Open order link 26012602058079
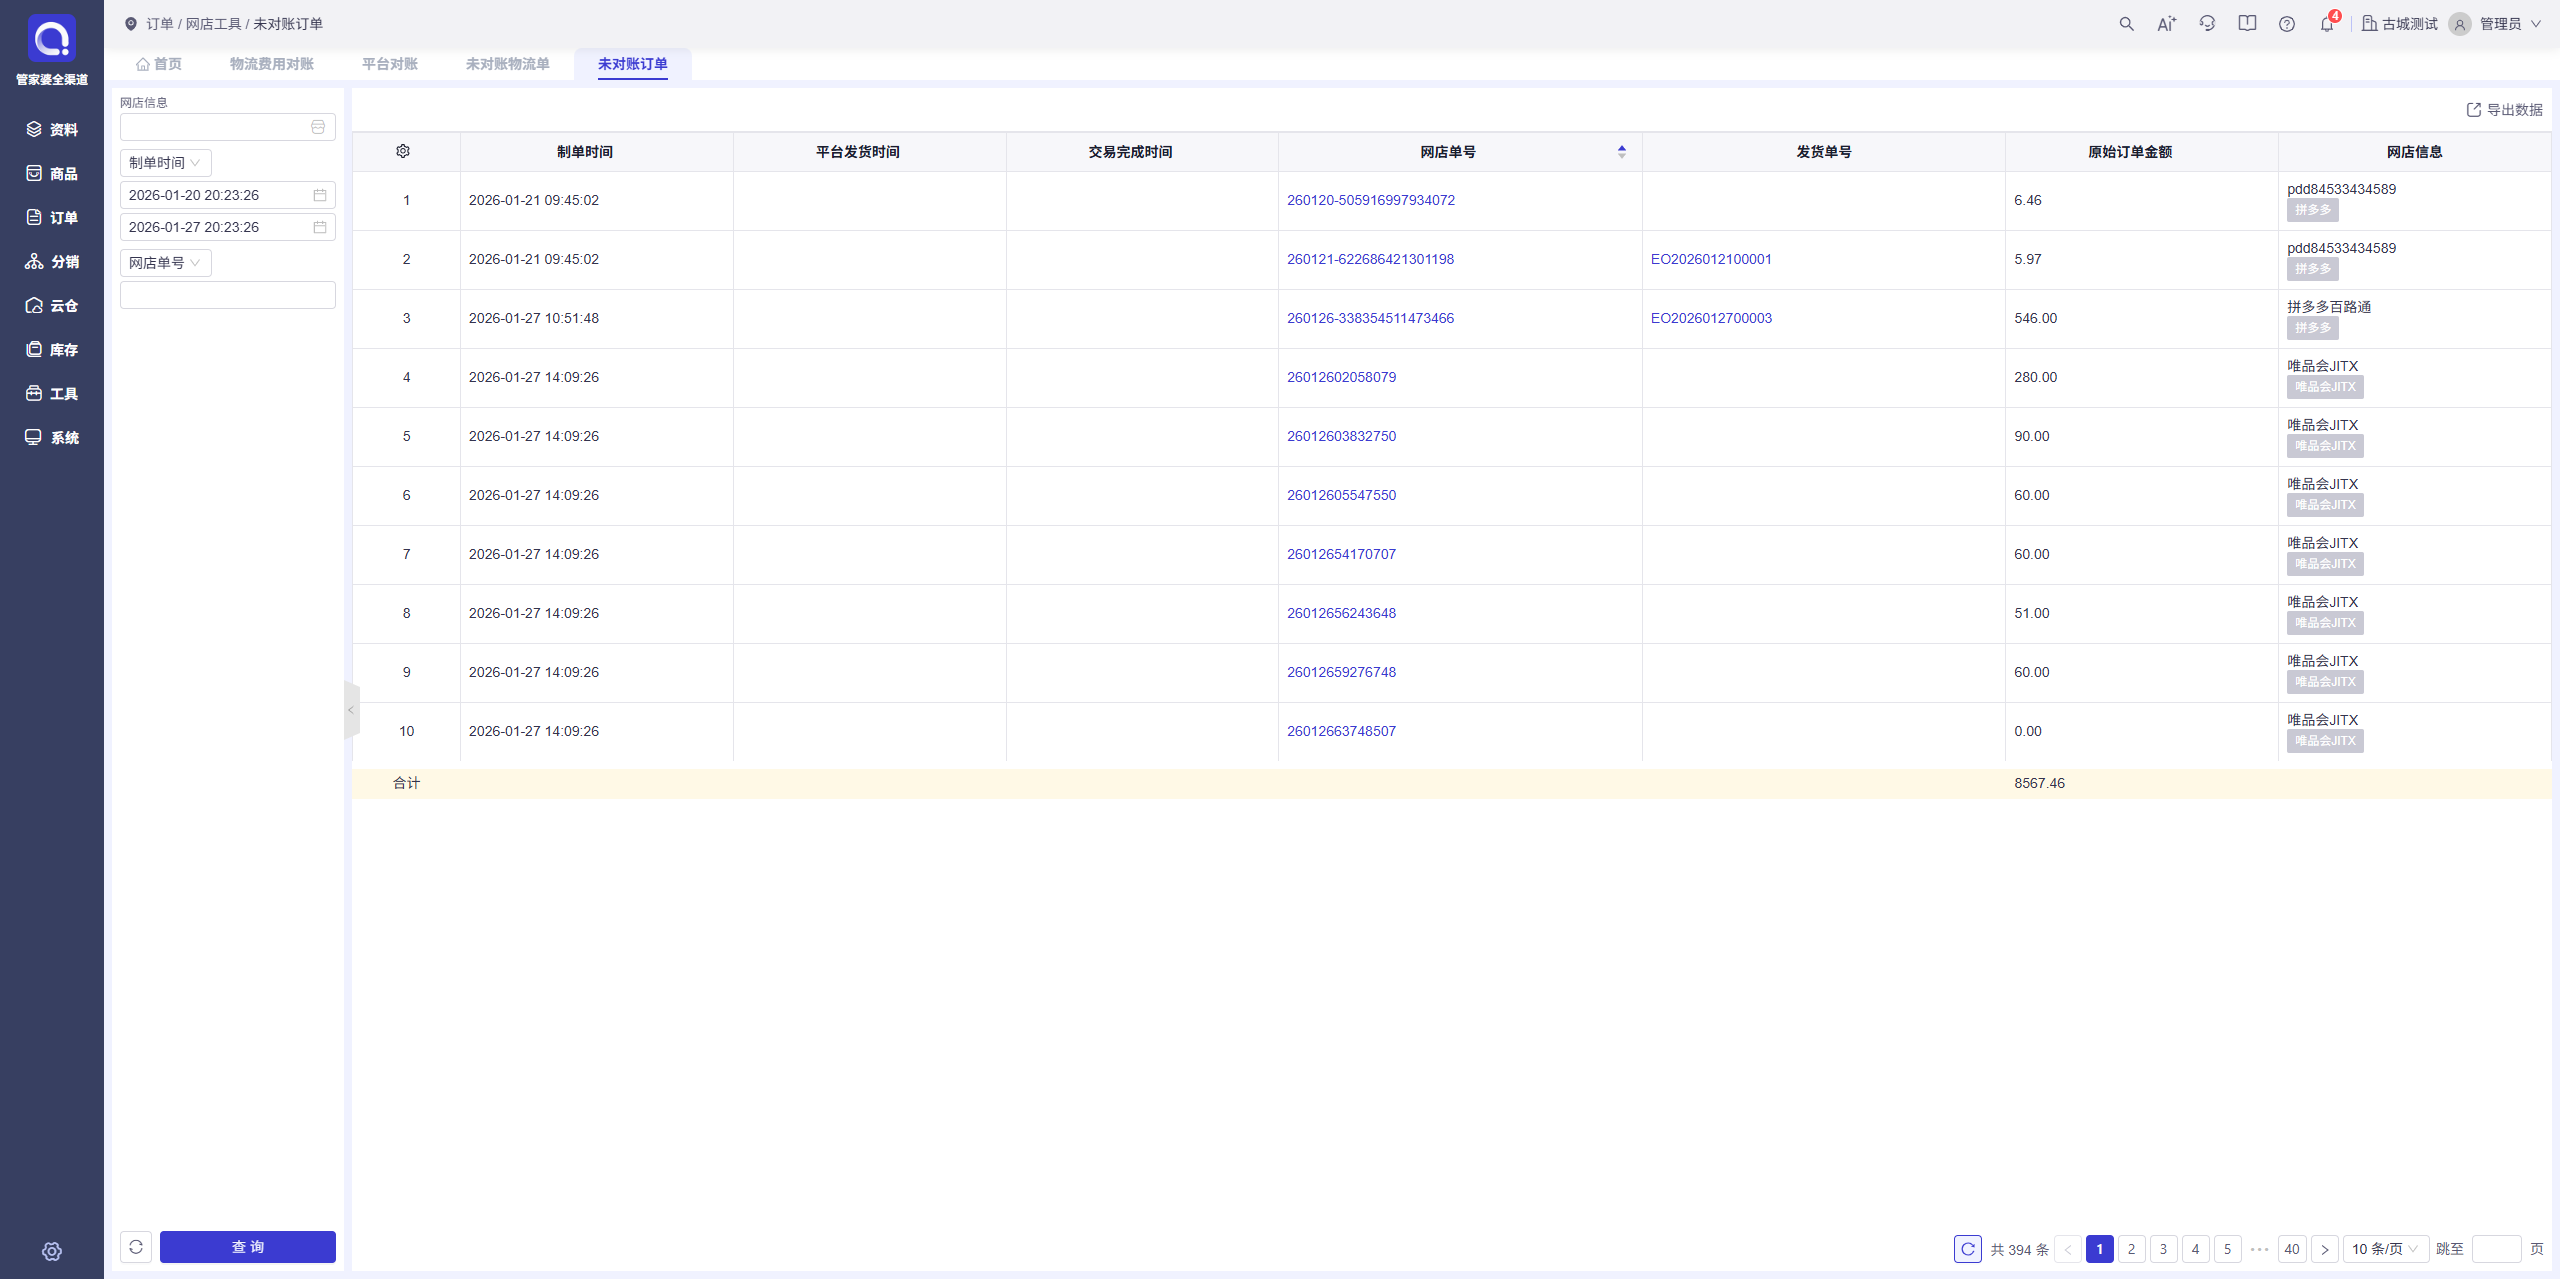Image resolution: width=2560 pixels, height=1279 pixels. tap(1341, 377)
